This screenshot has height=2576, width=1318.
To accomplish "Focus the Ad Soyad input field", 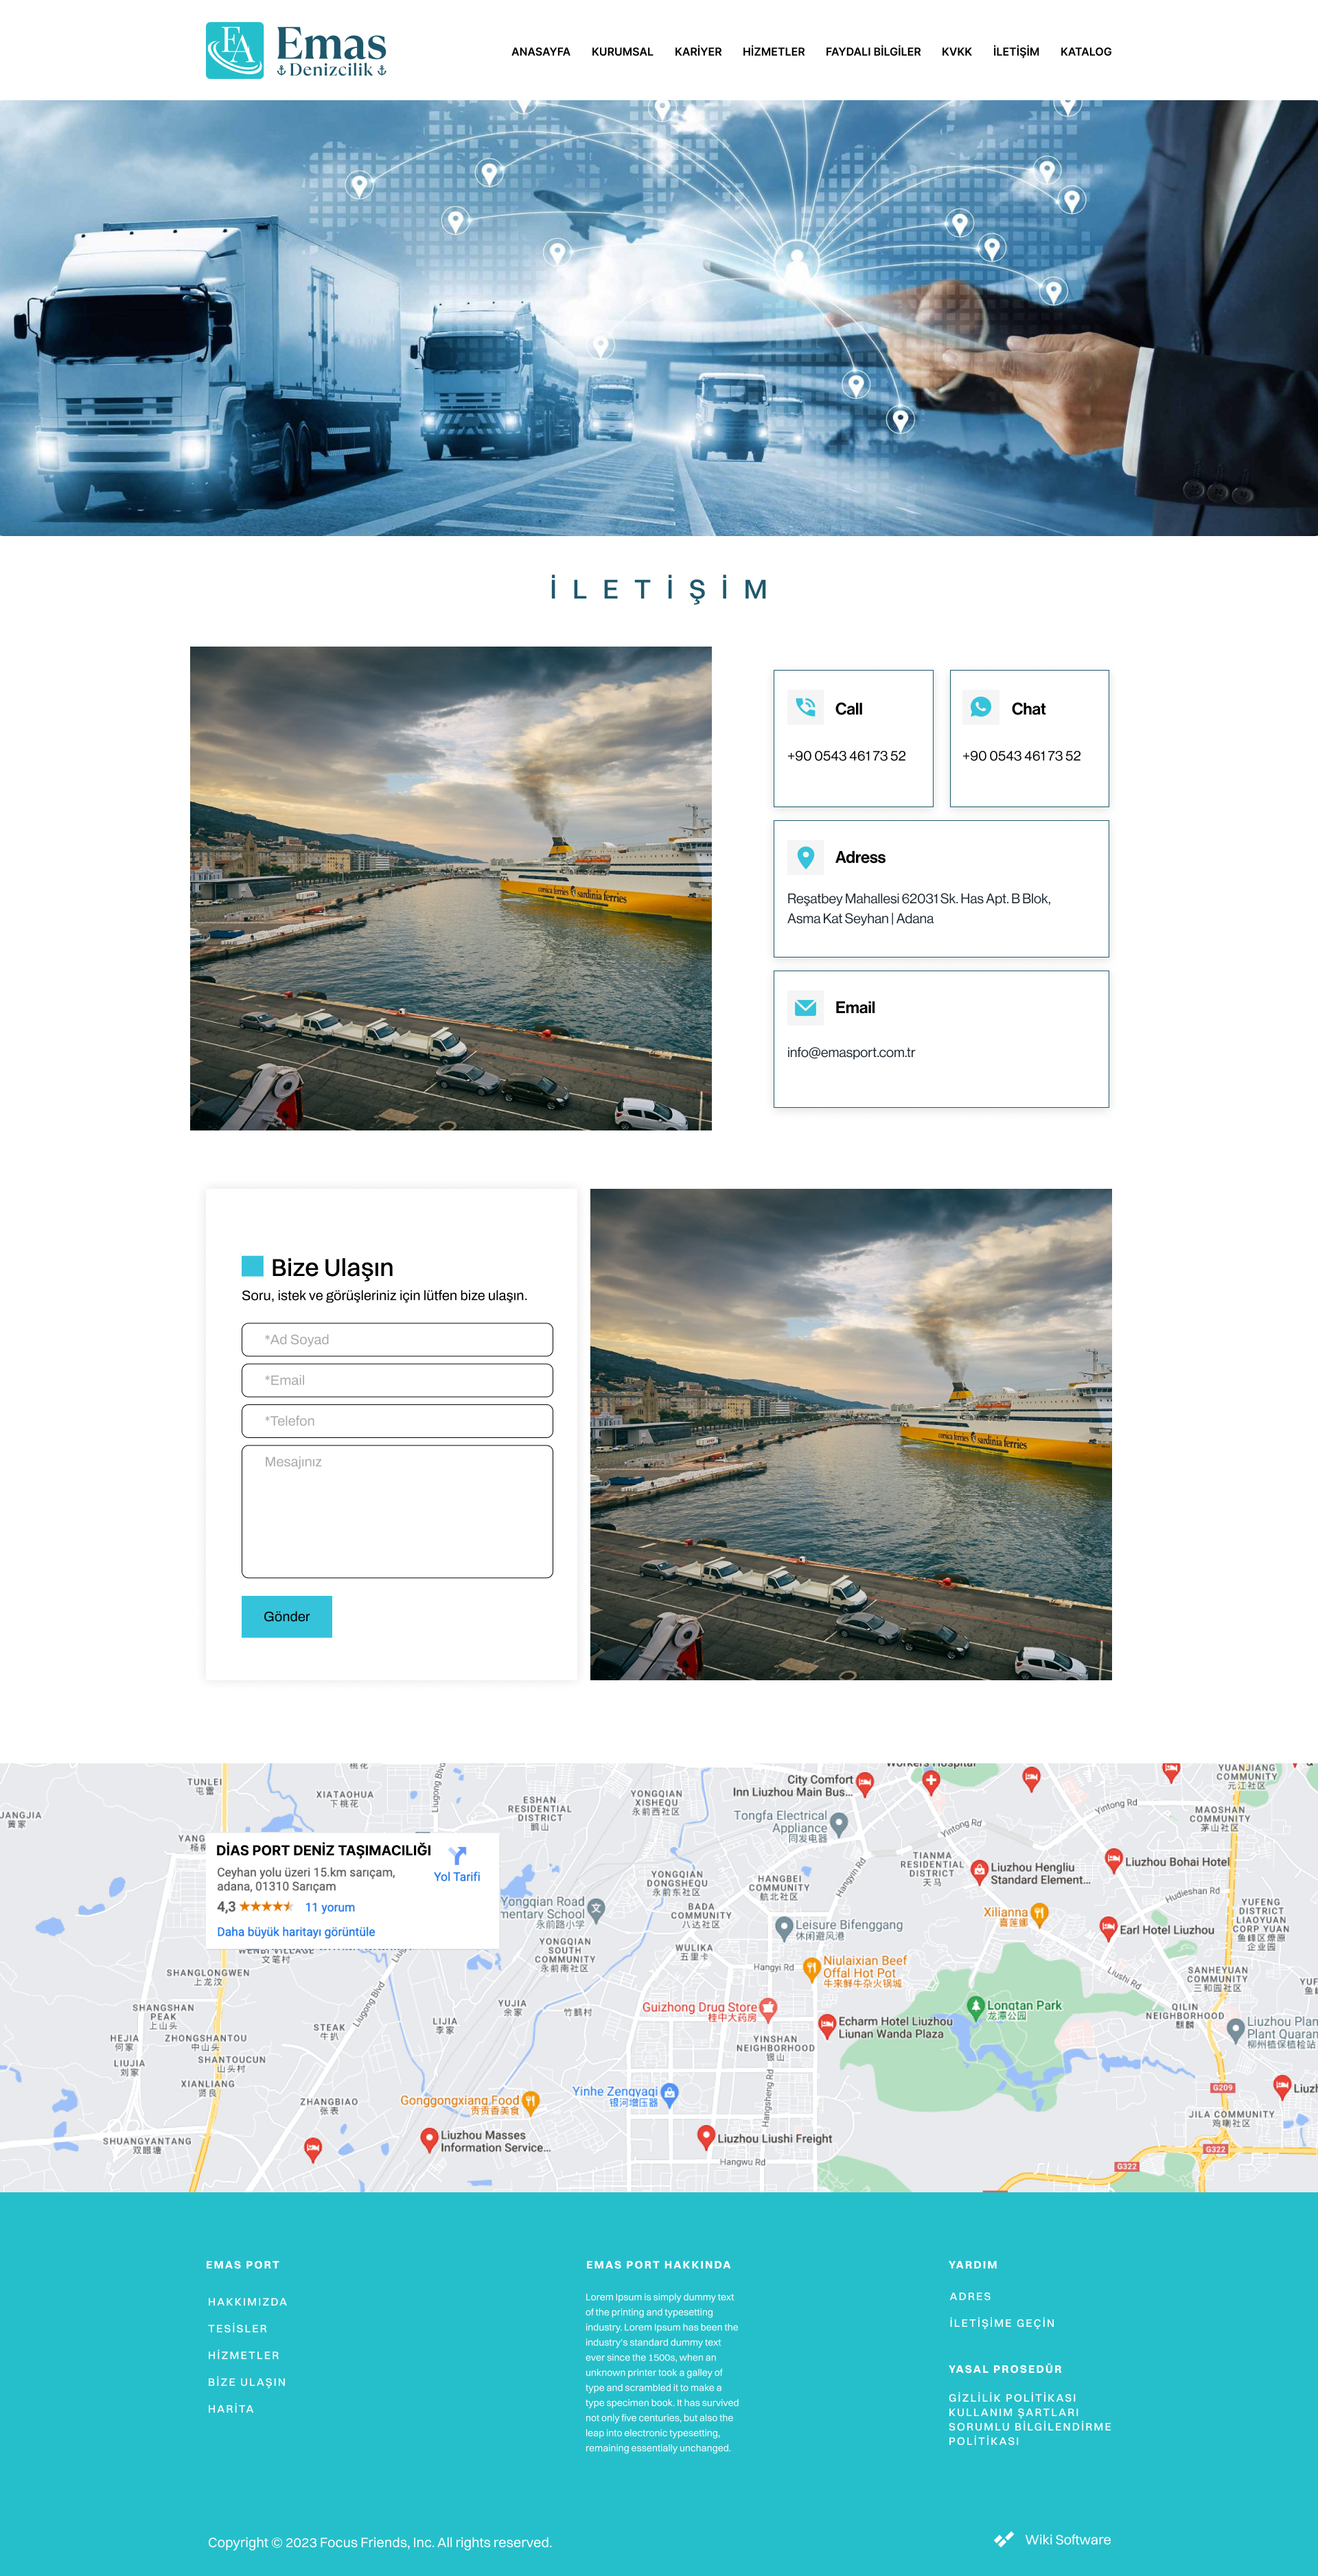I will [x=397, y=1339].
